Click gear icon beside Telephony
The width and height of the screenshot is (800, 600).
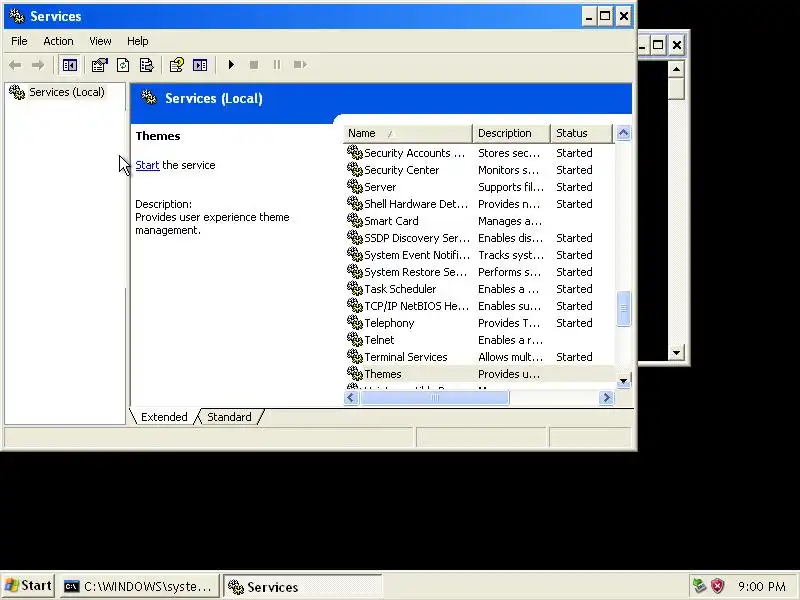pos(355,322)
